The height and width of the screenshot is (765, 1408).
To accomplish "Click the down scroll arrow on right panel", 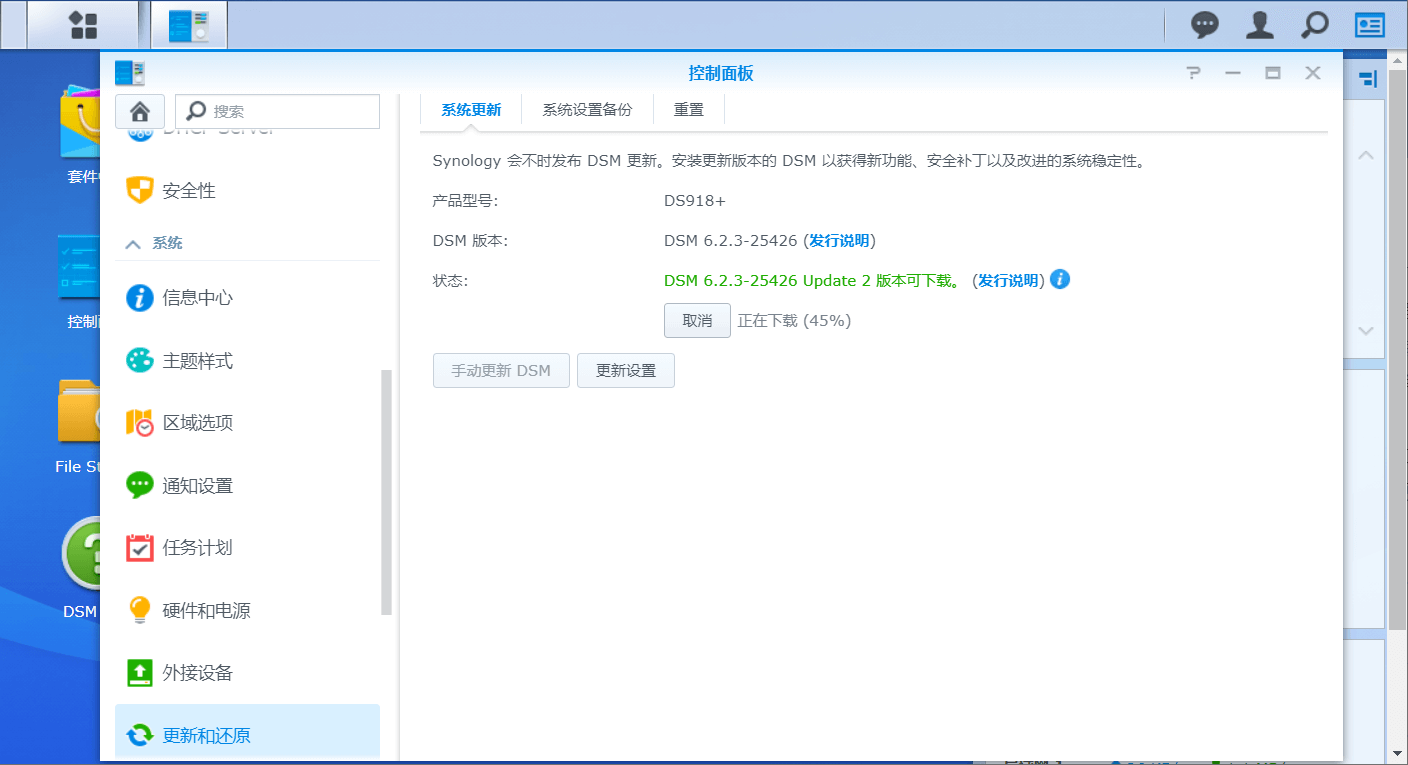I will point(1365,330).
